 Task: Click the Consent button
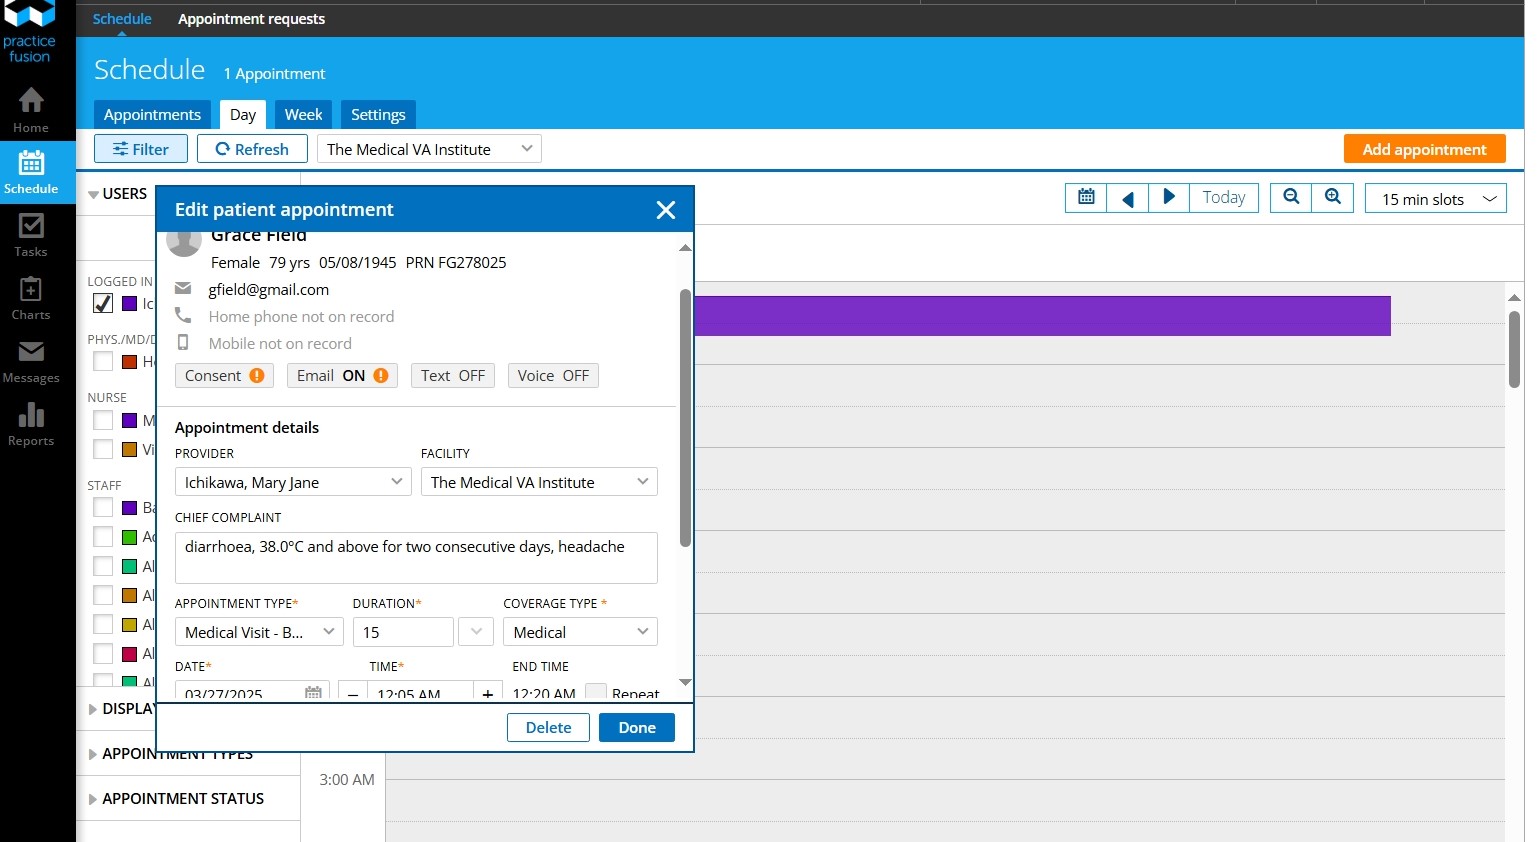tap(224, 375)
